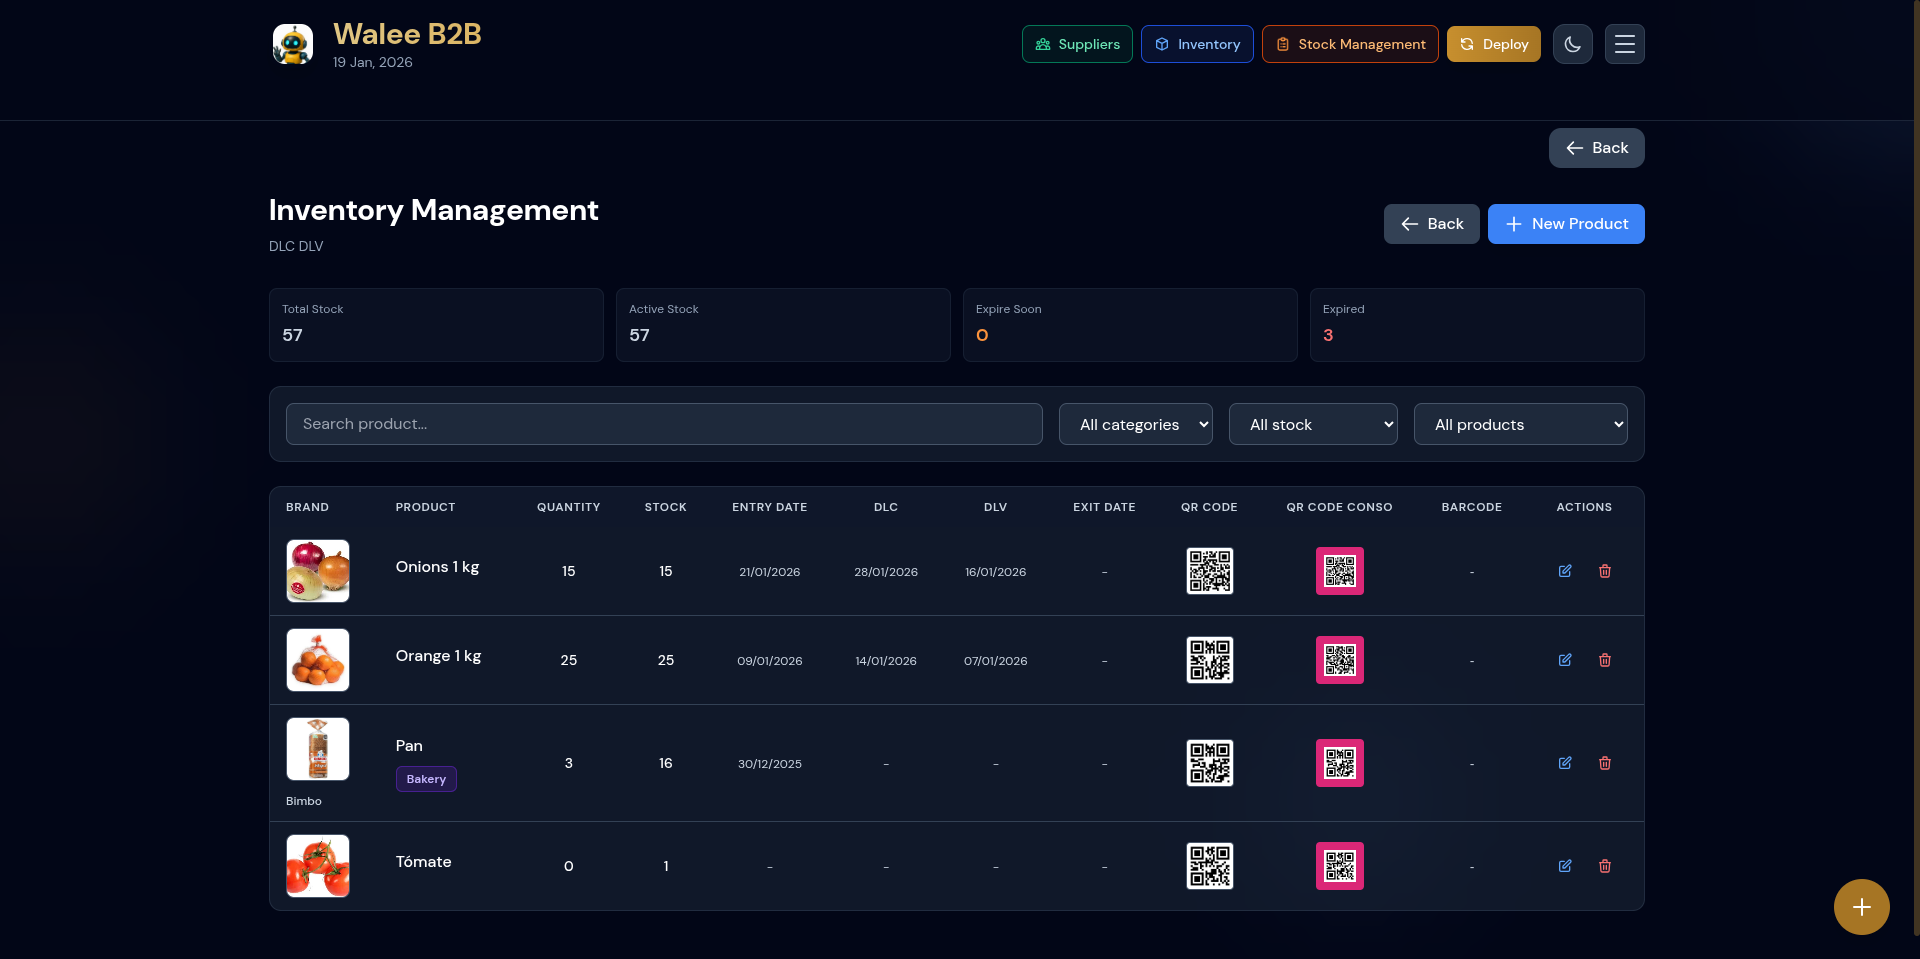Click the search product input field

click(663, 424)
